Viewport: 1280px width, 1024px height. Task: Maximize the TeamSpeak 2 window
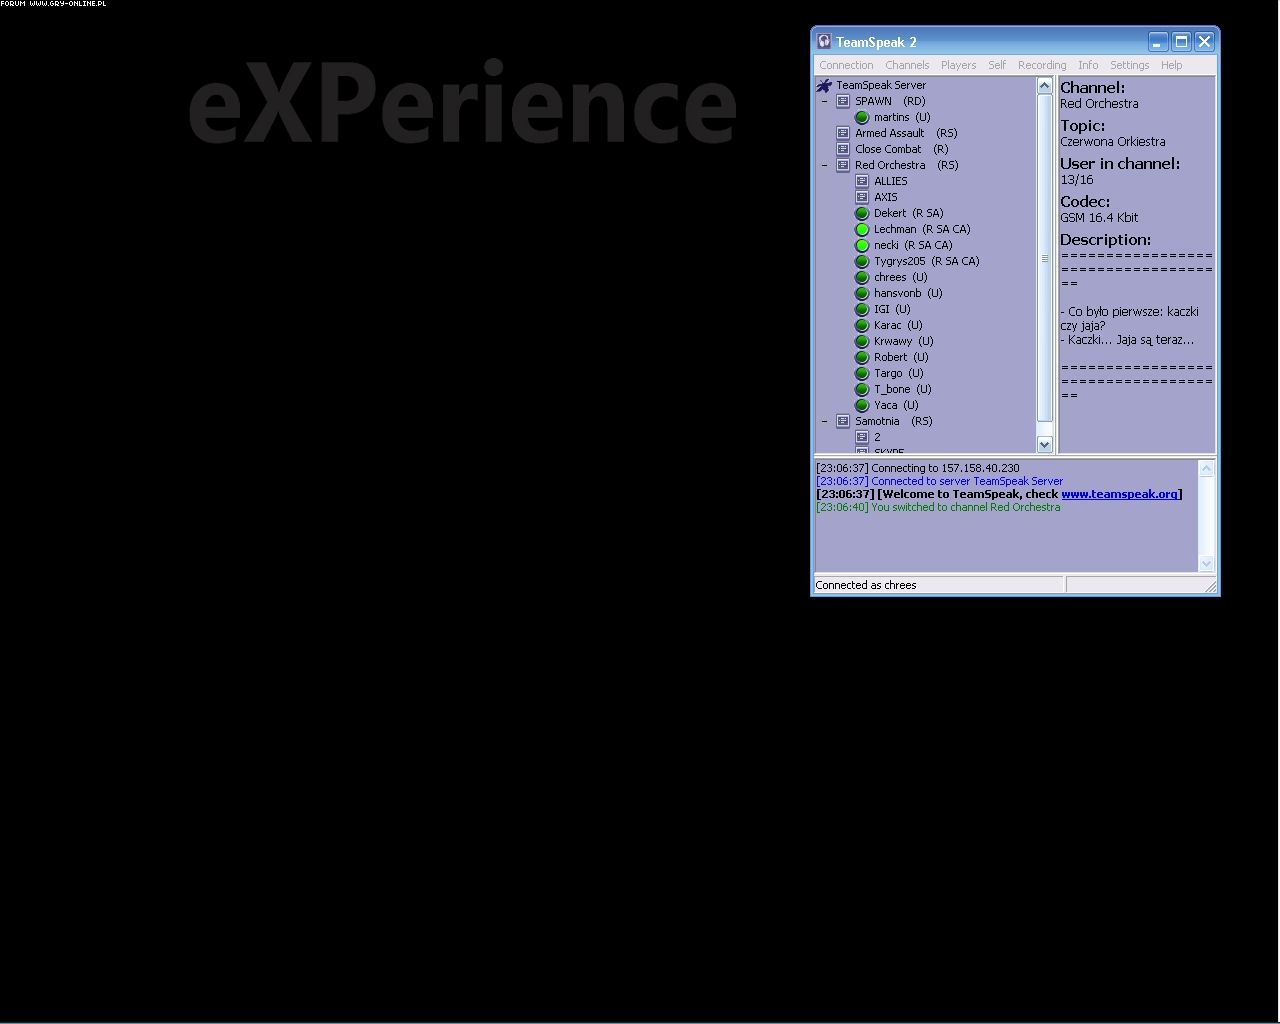[1181, 41]
